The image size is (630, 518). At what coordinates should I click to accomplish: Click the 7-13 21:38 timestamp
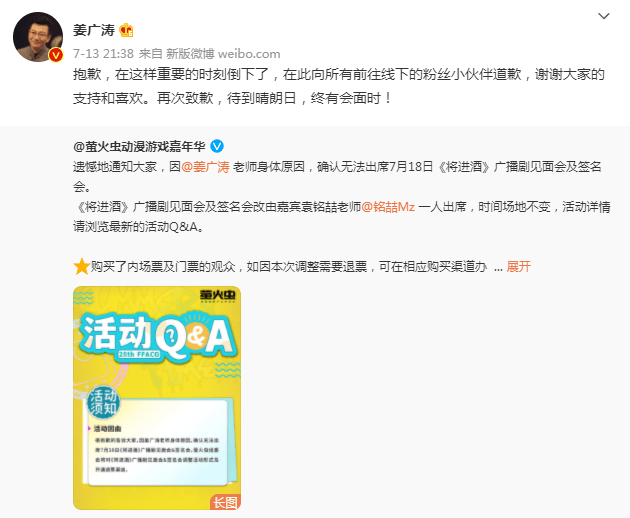103,53
